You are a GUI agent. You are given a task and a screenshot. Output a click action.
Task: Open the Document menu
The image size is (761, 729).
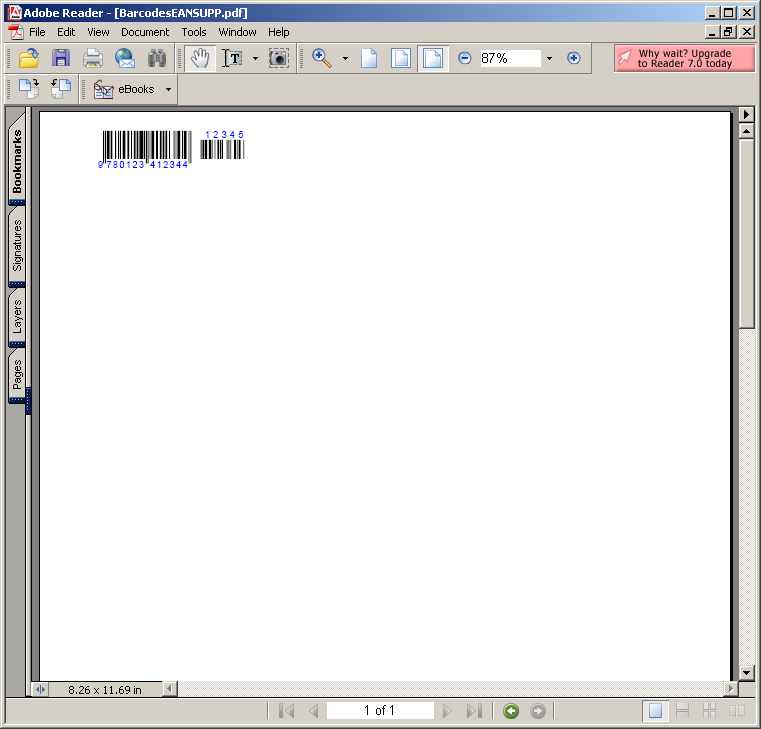pyautogui.click(x=145, y=32)
